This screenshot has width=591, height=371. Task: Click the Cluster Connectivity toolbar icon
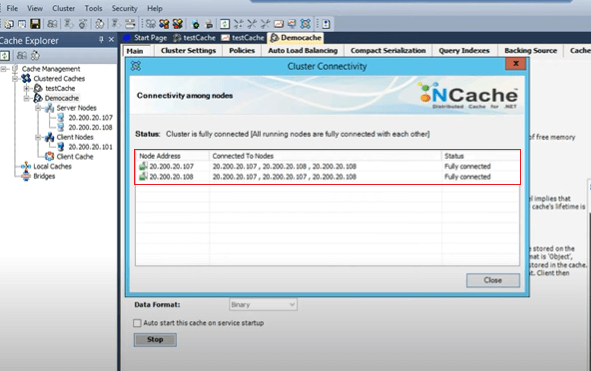[305, 24]
